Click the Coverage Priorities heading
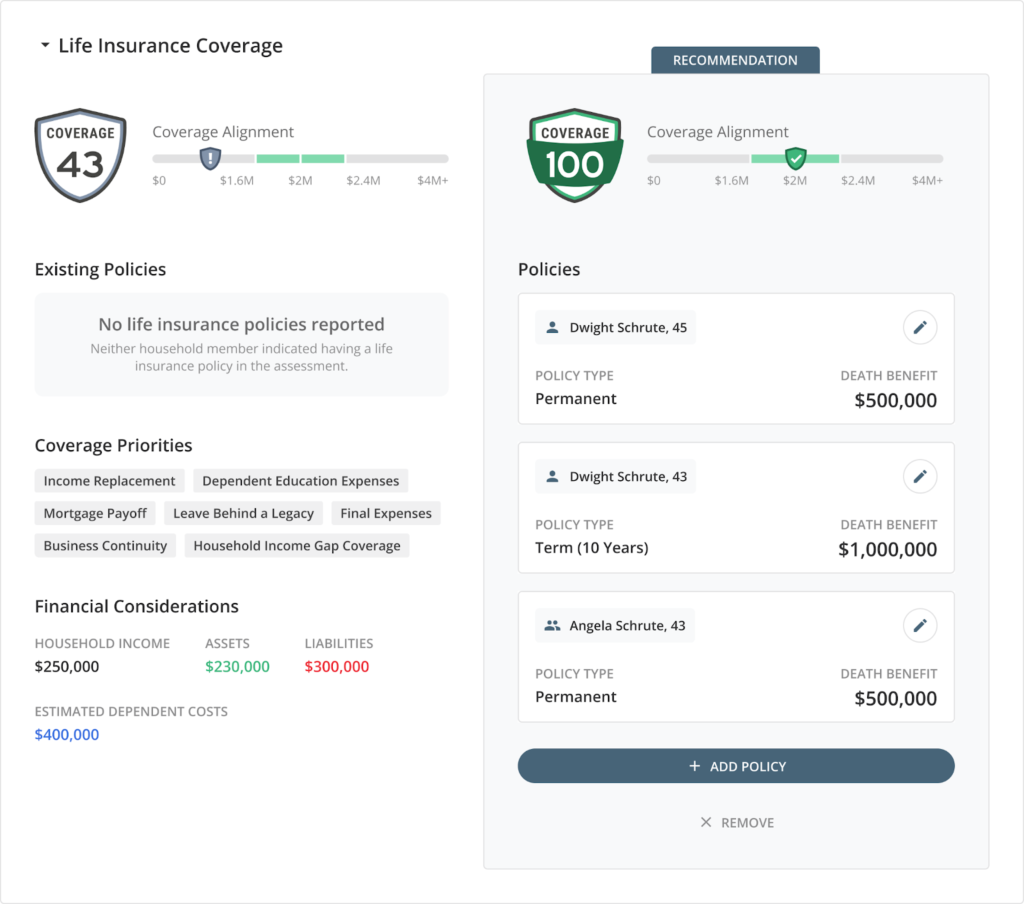Viewport: 1024px width, 904px height. coord(113,445)
